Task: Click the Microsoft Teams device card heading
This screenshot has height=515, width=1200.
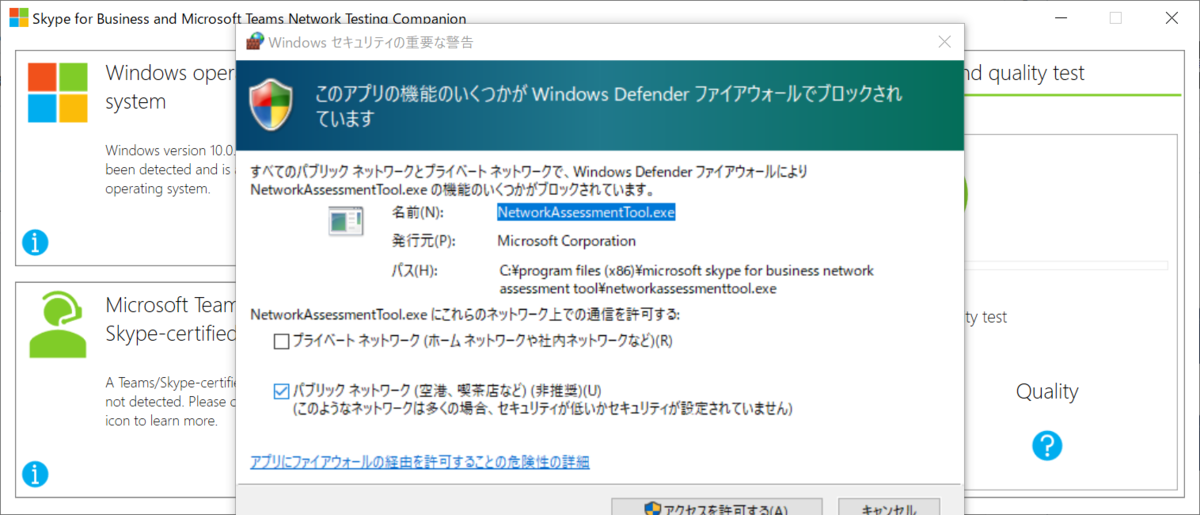Action: [170, 318]
